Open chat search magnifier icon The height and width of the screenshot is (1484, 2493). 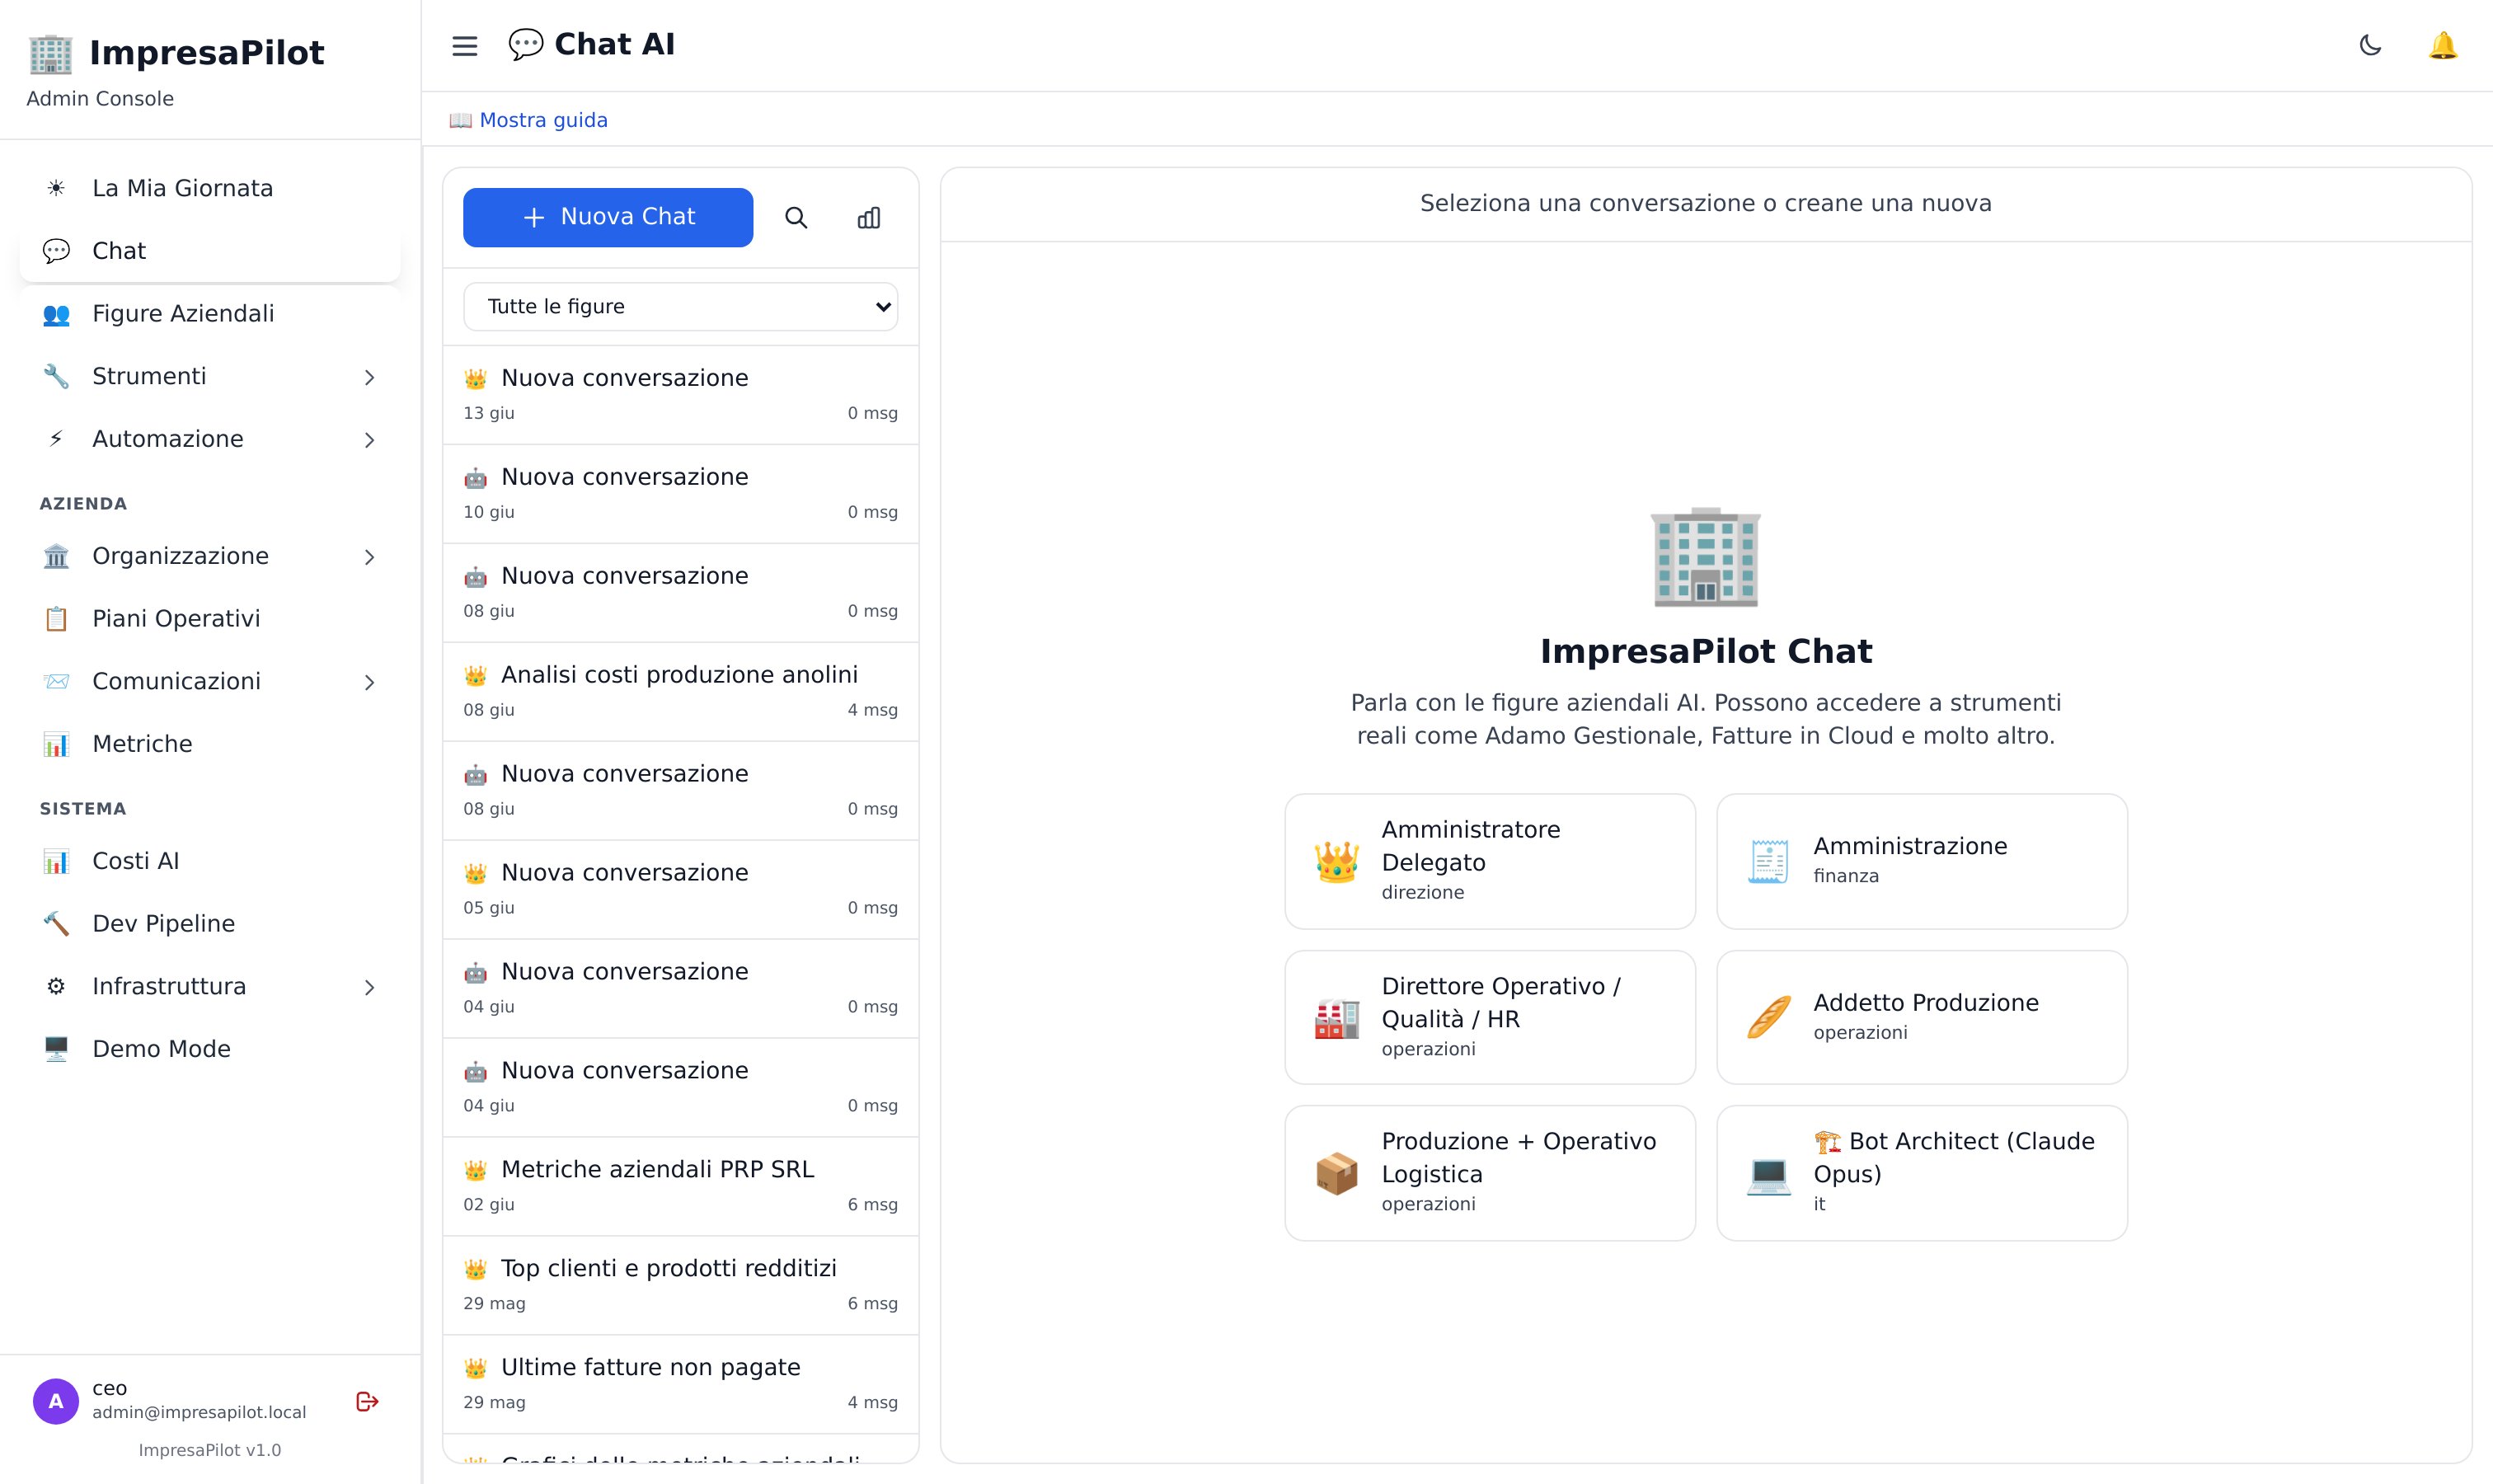coord(796,218)
